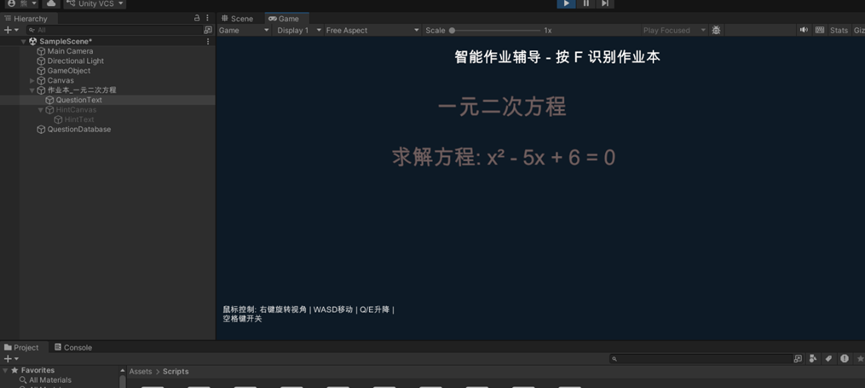
Task: Collapse the Favorites tree arrow
Action: point(5,370)
